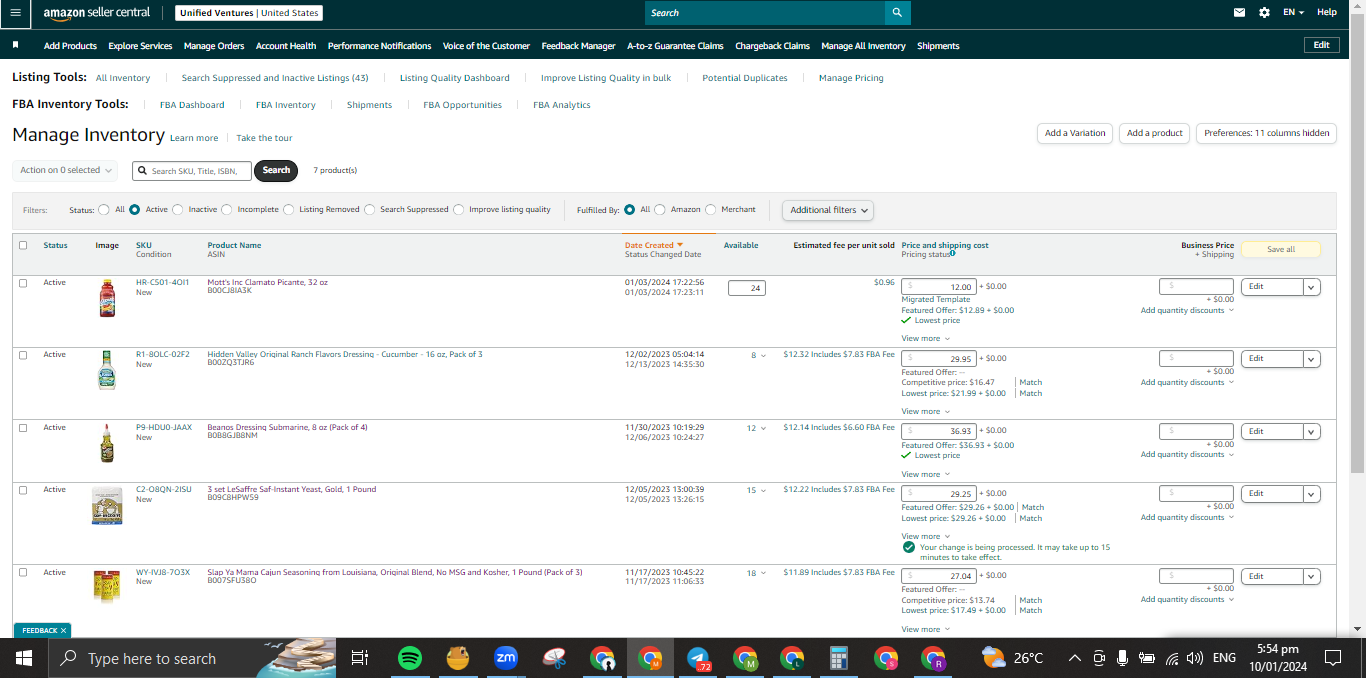Image resolution: width=1366 pixels, height=678 pixels.
Task: Check the C2-O8QN-2ISU row checkbox
Action: 23,490
